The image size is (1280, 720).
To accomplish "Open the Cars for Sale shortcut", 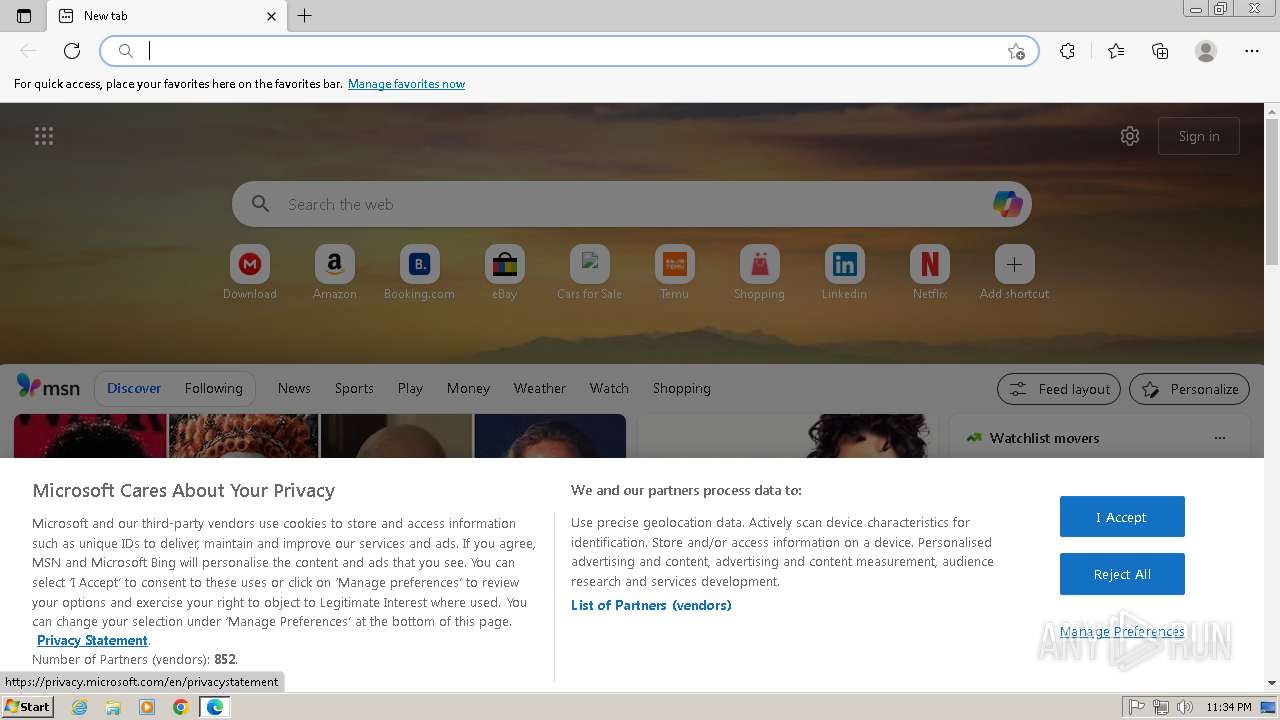I will point(590,272).
